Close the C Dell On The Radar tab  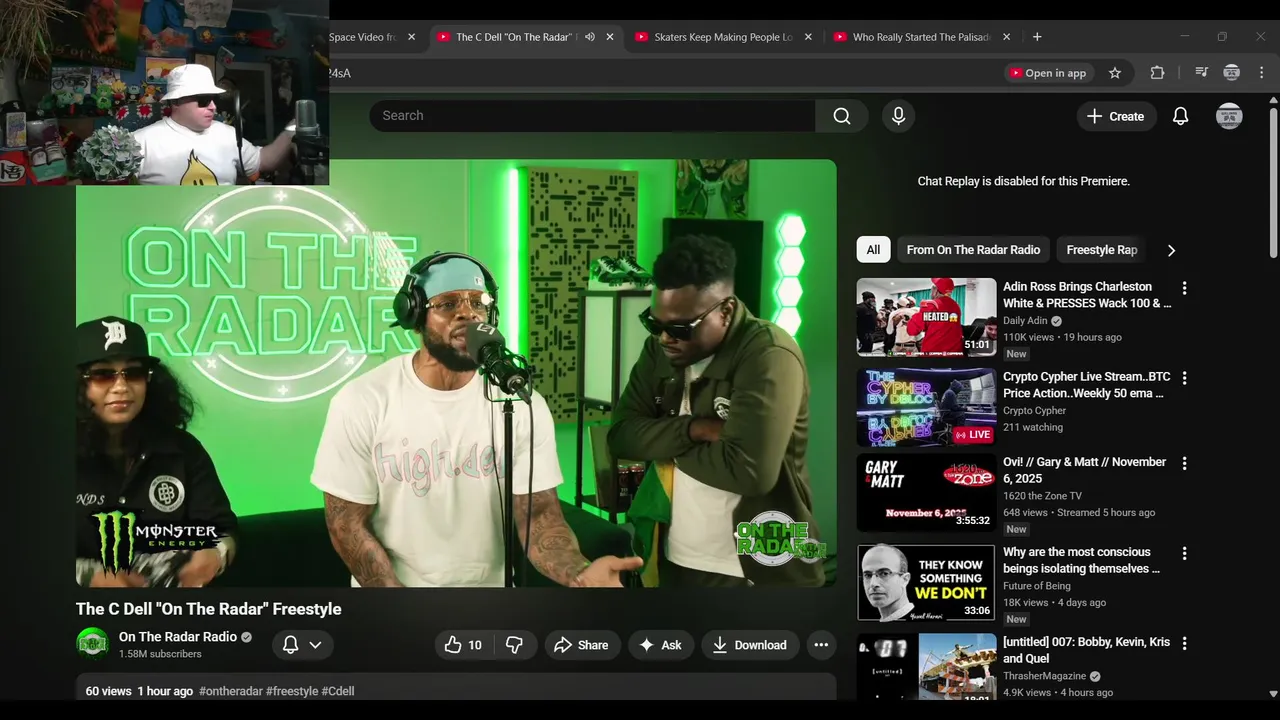(610, 37)
